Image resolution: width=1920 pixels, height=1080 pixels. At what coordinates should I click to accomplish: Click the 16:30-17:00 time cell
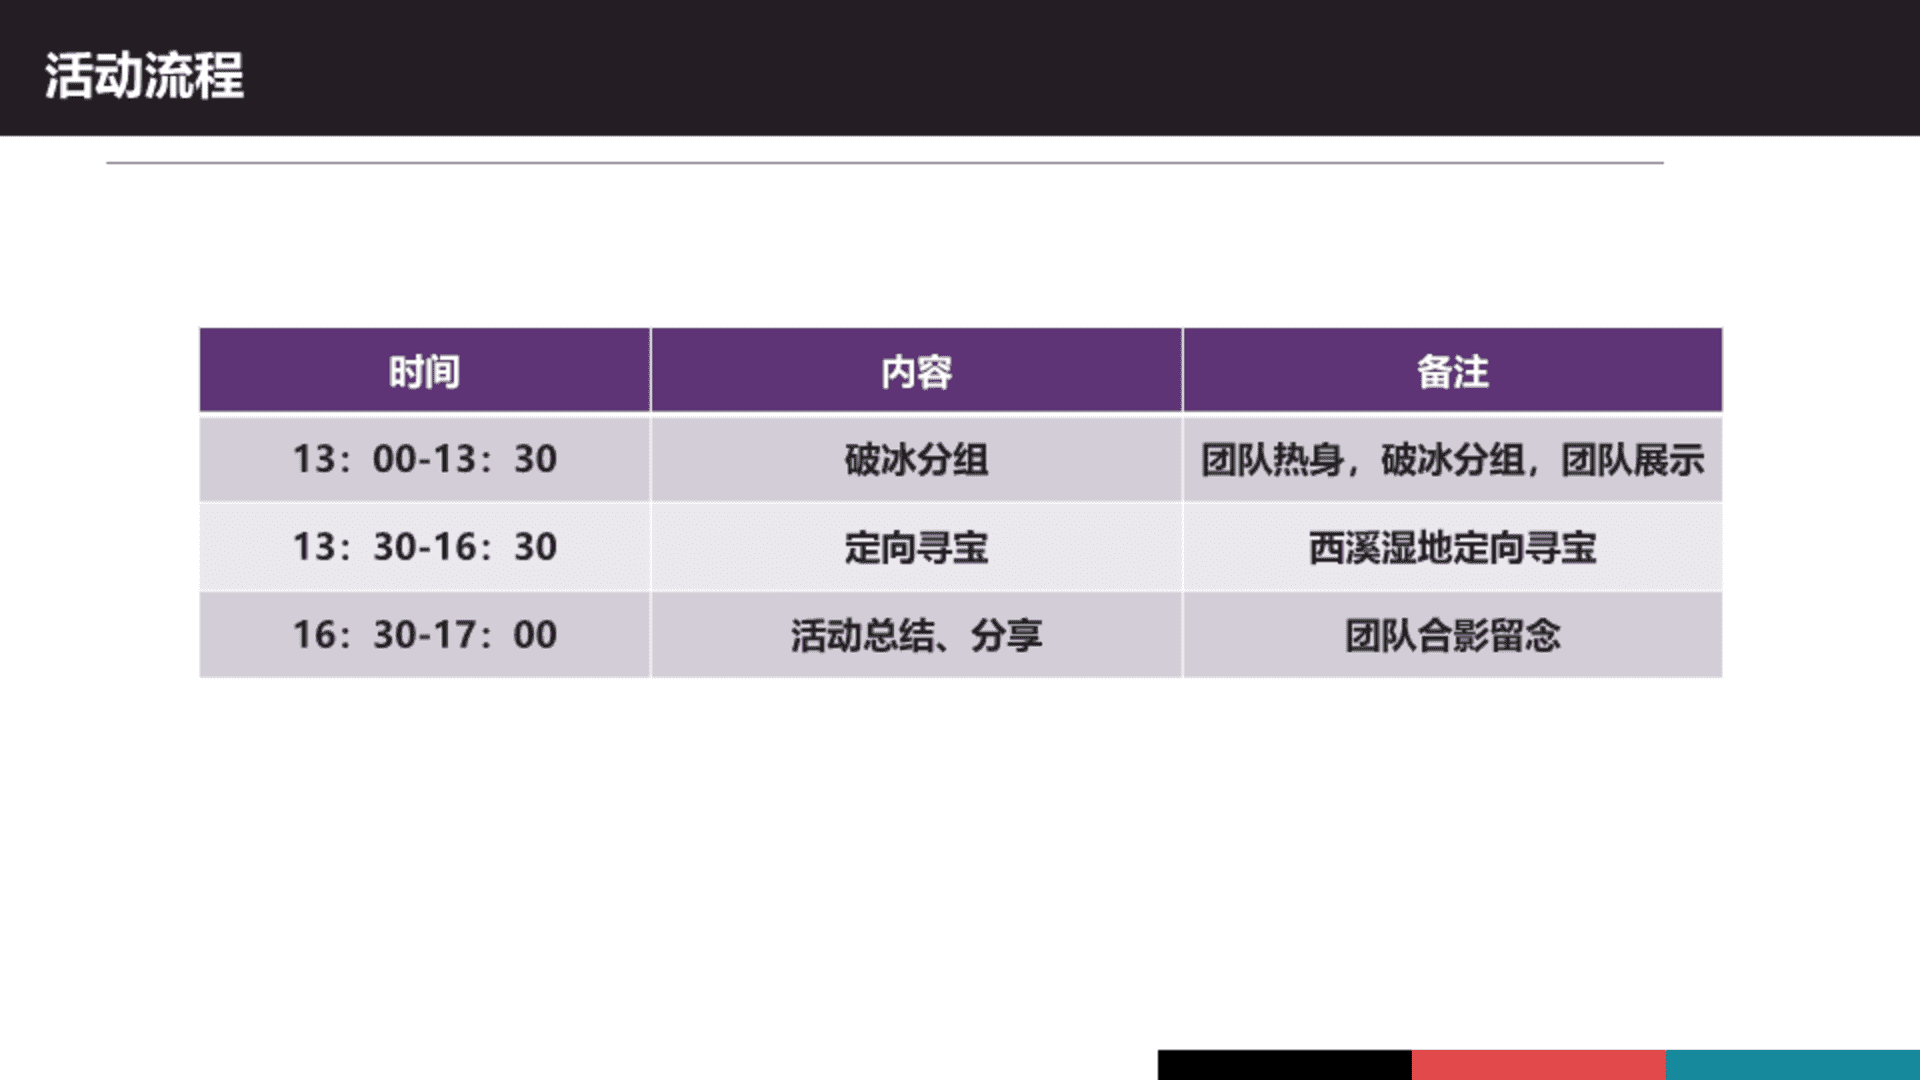[424, 635]
